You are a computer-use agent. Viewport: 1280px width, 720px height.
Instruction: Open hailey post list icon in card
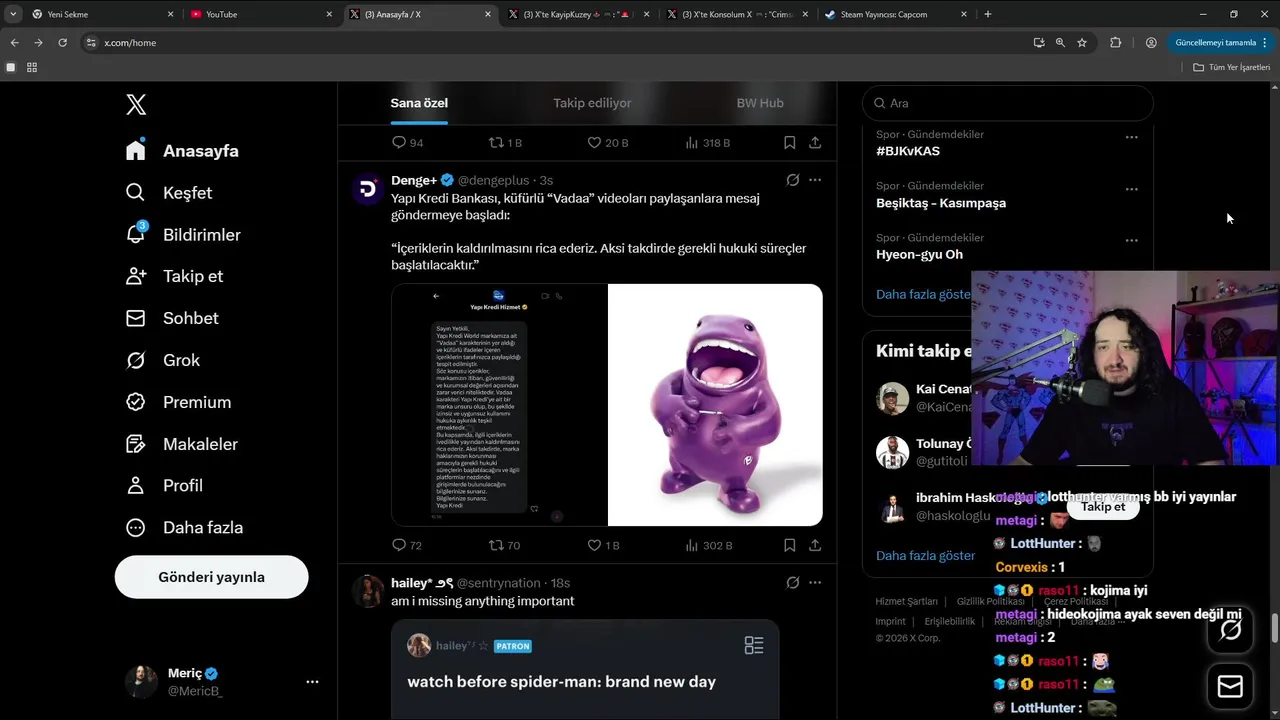754,646
